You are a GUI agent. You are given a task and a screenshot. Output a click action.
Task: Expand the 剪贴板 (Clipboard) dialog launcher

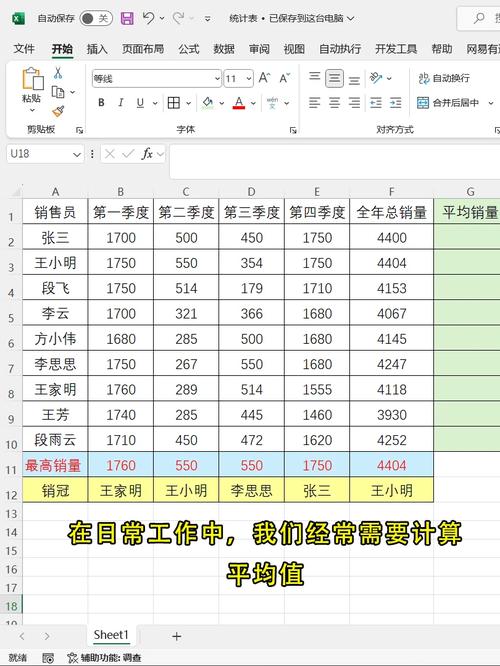(79, 130)
